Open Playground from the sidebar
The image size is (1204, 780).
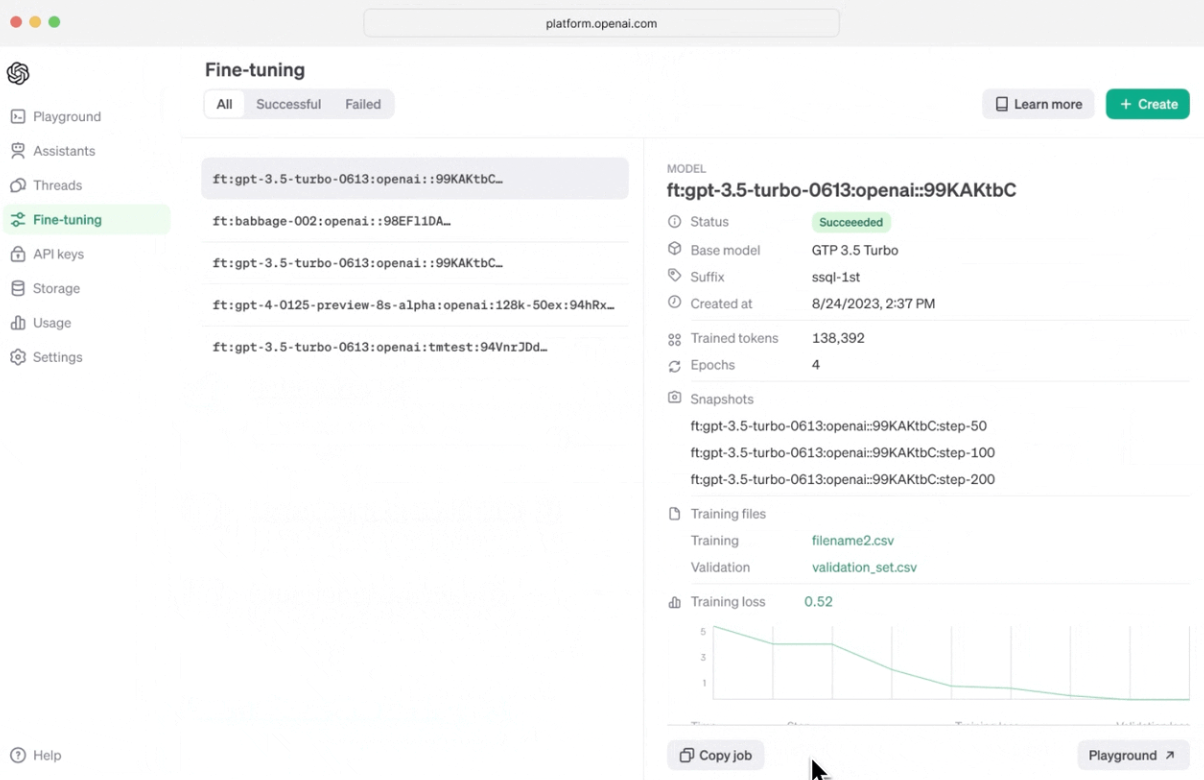click(x=66, y=117)
